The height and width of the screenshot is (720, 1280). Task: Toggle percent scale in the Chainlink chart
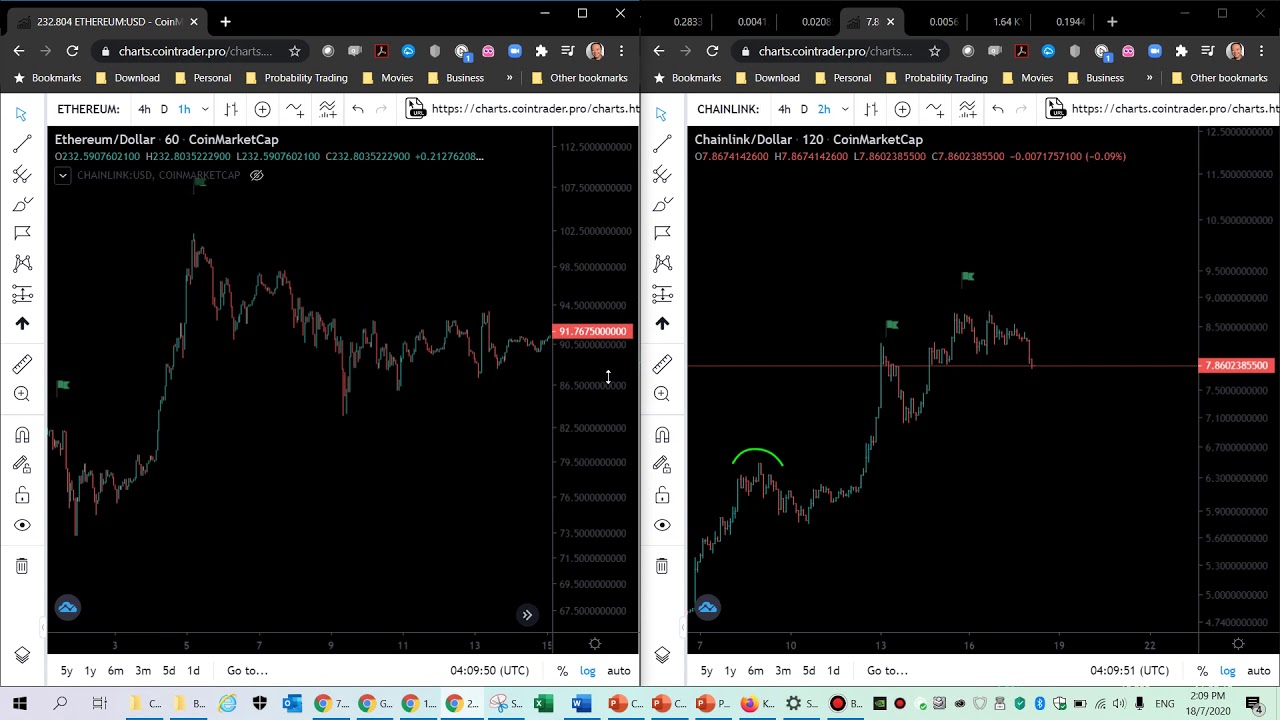[1202, 671]
